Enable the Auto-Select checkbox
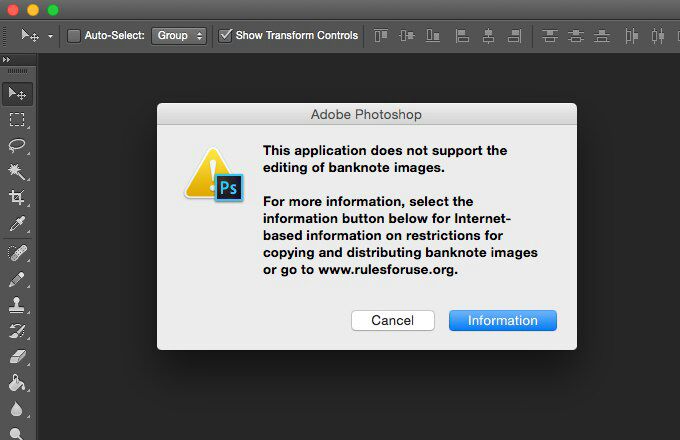The image size is (680, 440). [x=74, y=36]
